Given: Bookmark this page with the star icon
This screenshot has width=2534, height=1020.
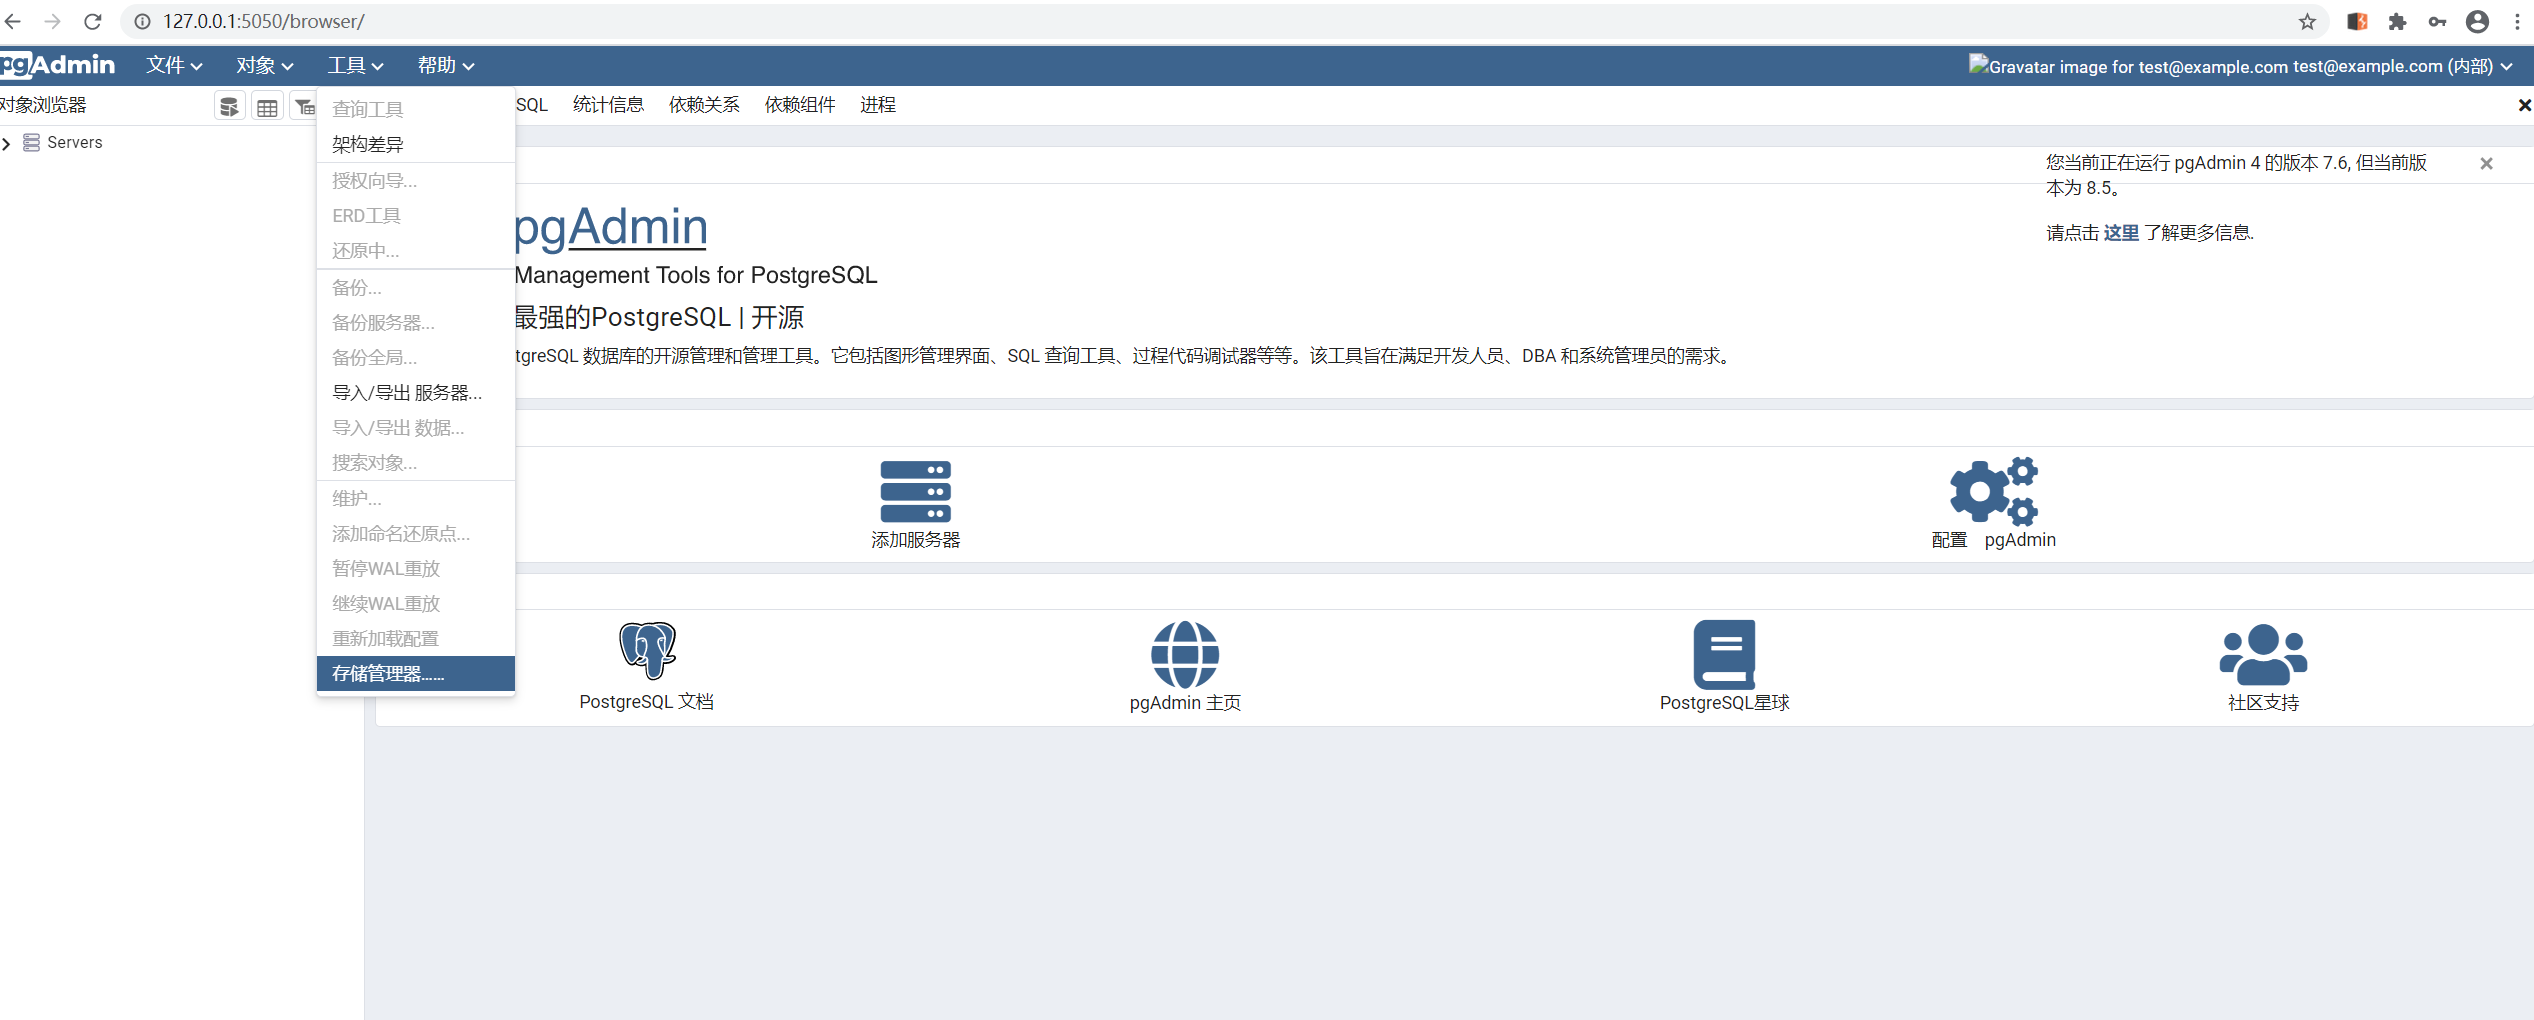Looking at the screenshot, I should [x=2307, y=21].
